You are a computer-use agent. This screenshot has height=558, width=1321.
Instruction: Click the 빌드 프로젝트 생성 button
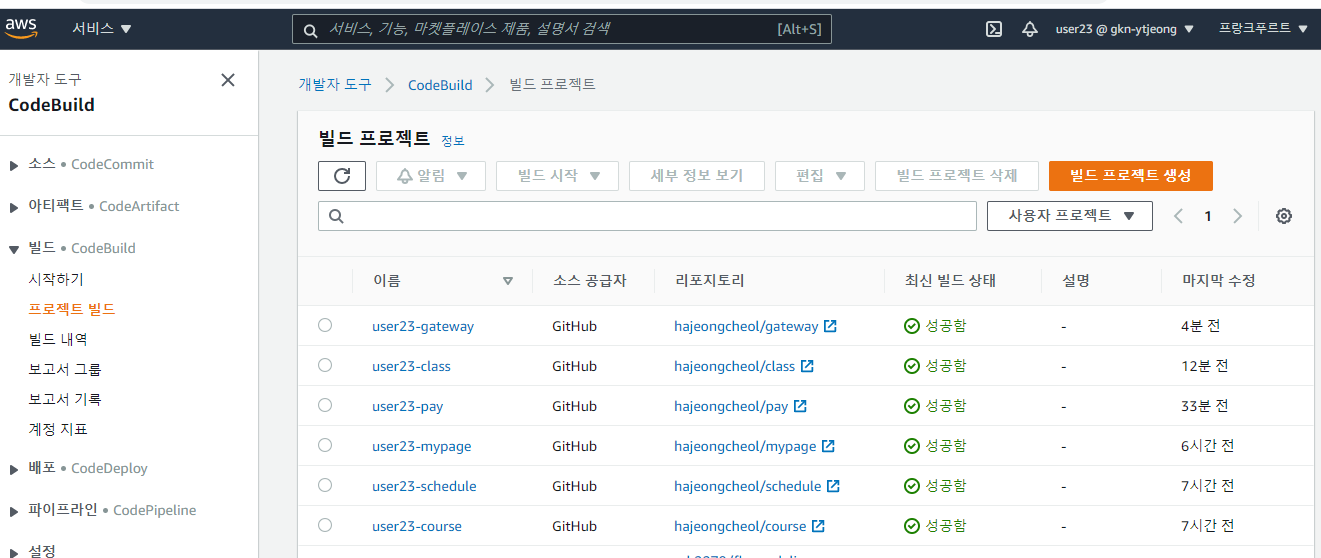tap(1131, 176)
